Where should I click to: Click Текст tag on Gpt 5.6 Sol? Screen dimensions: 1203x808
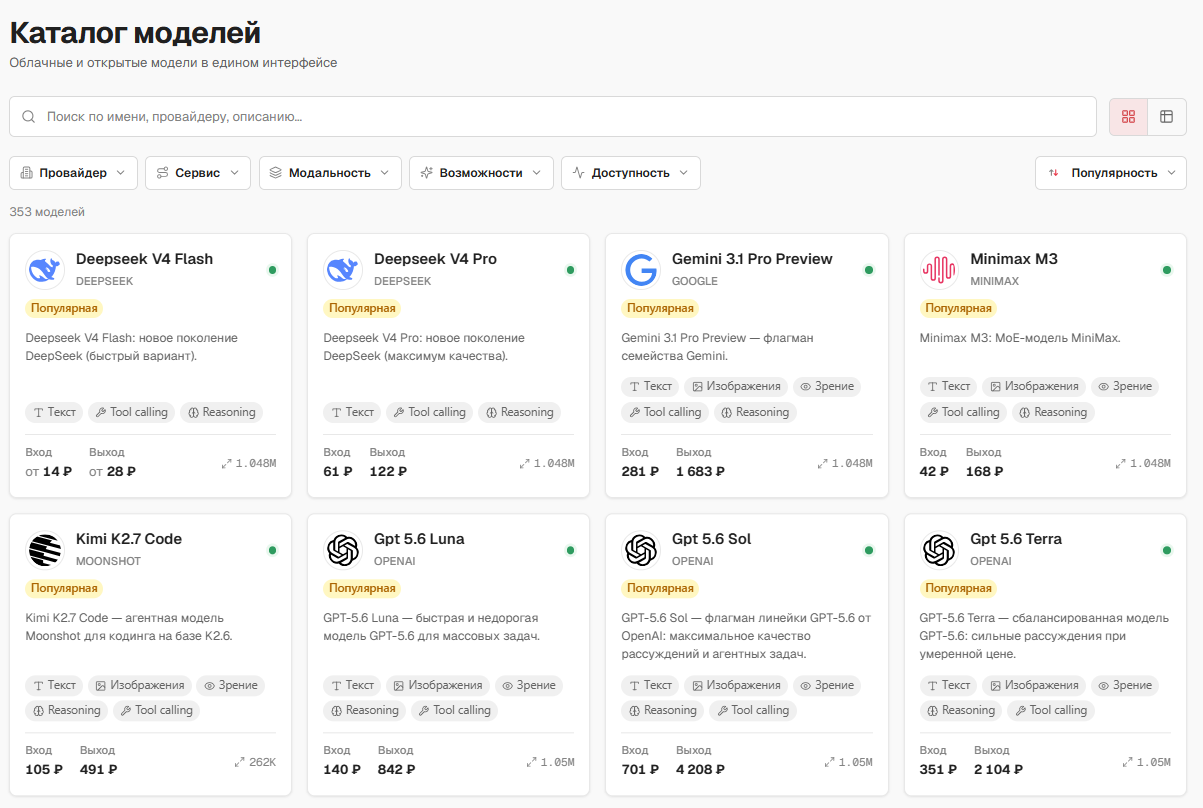click(650, 685)
